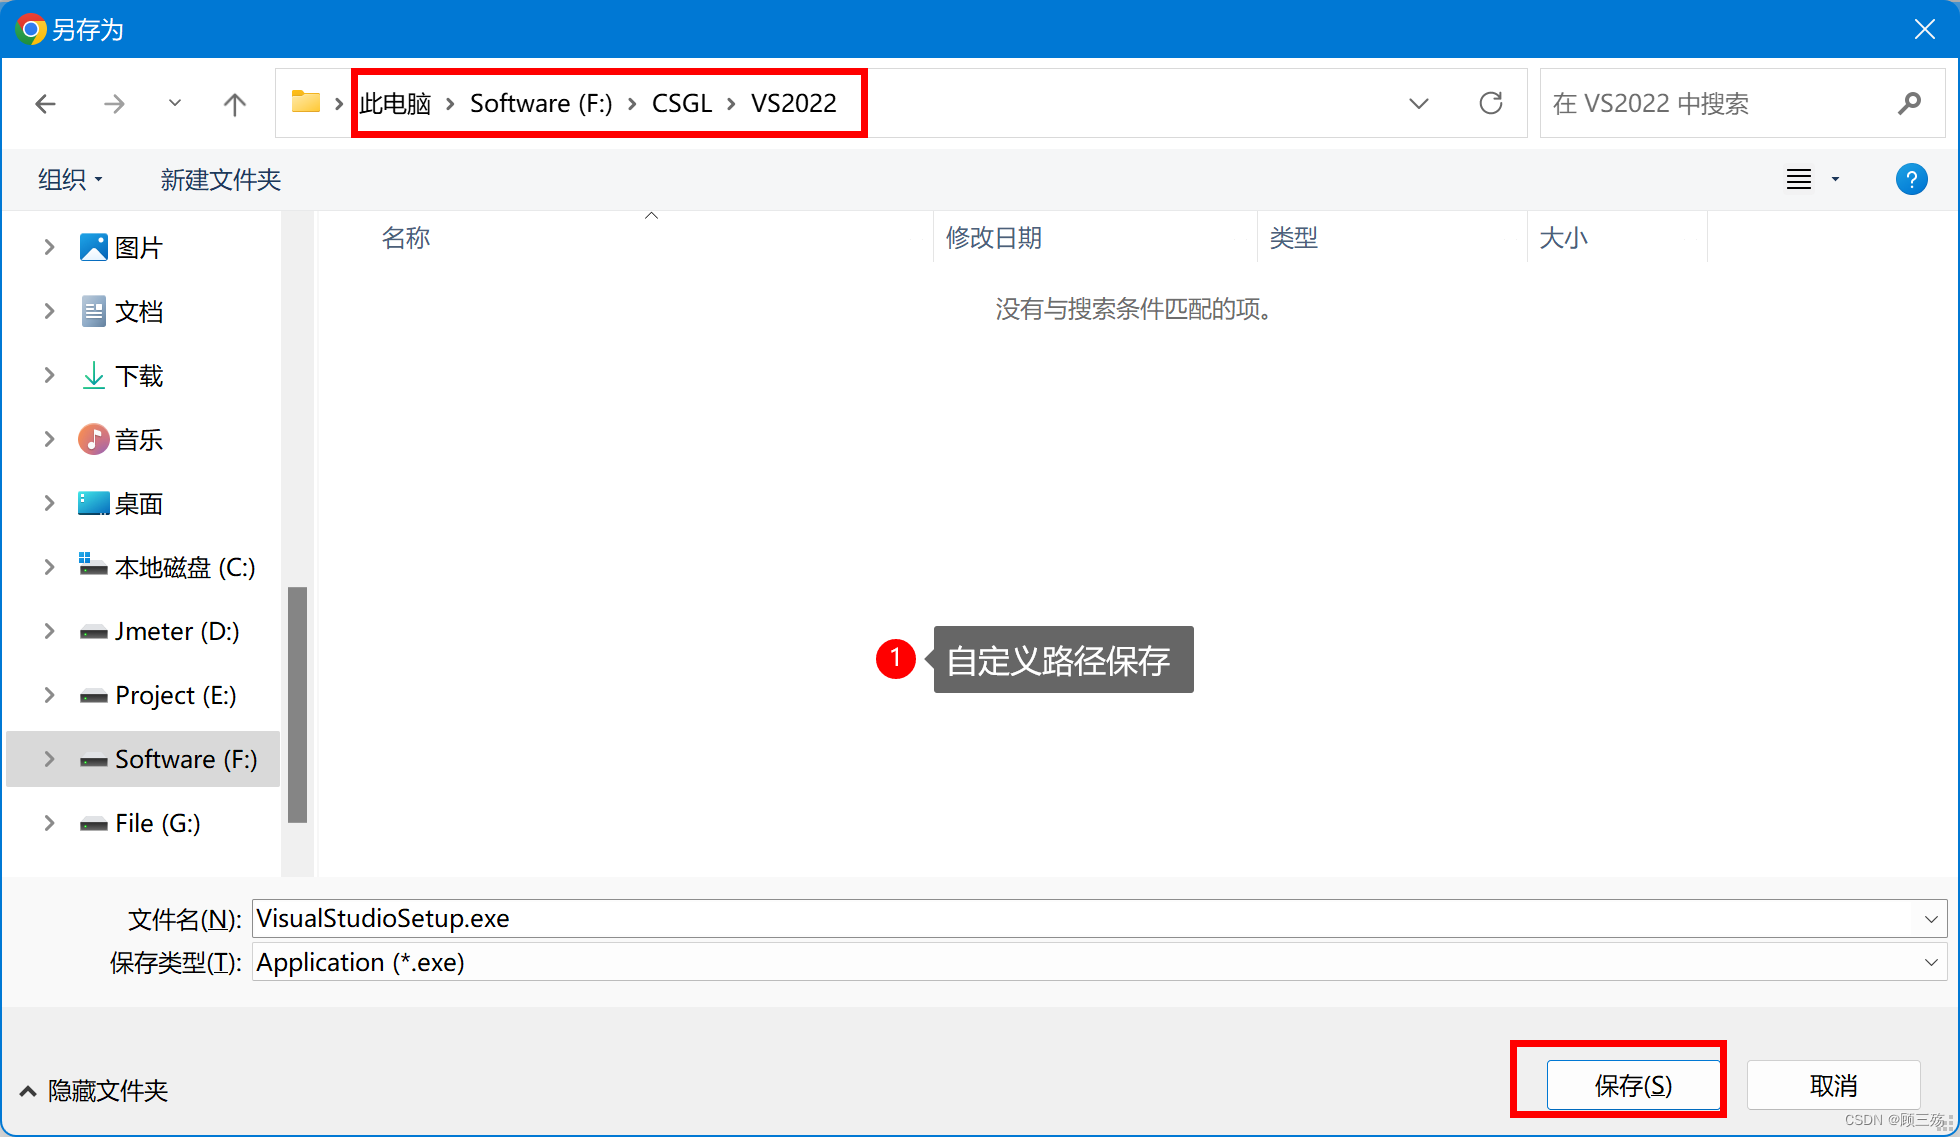Navigate to CSGL in breadcrumb path

tap(681, 103)
